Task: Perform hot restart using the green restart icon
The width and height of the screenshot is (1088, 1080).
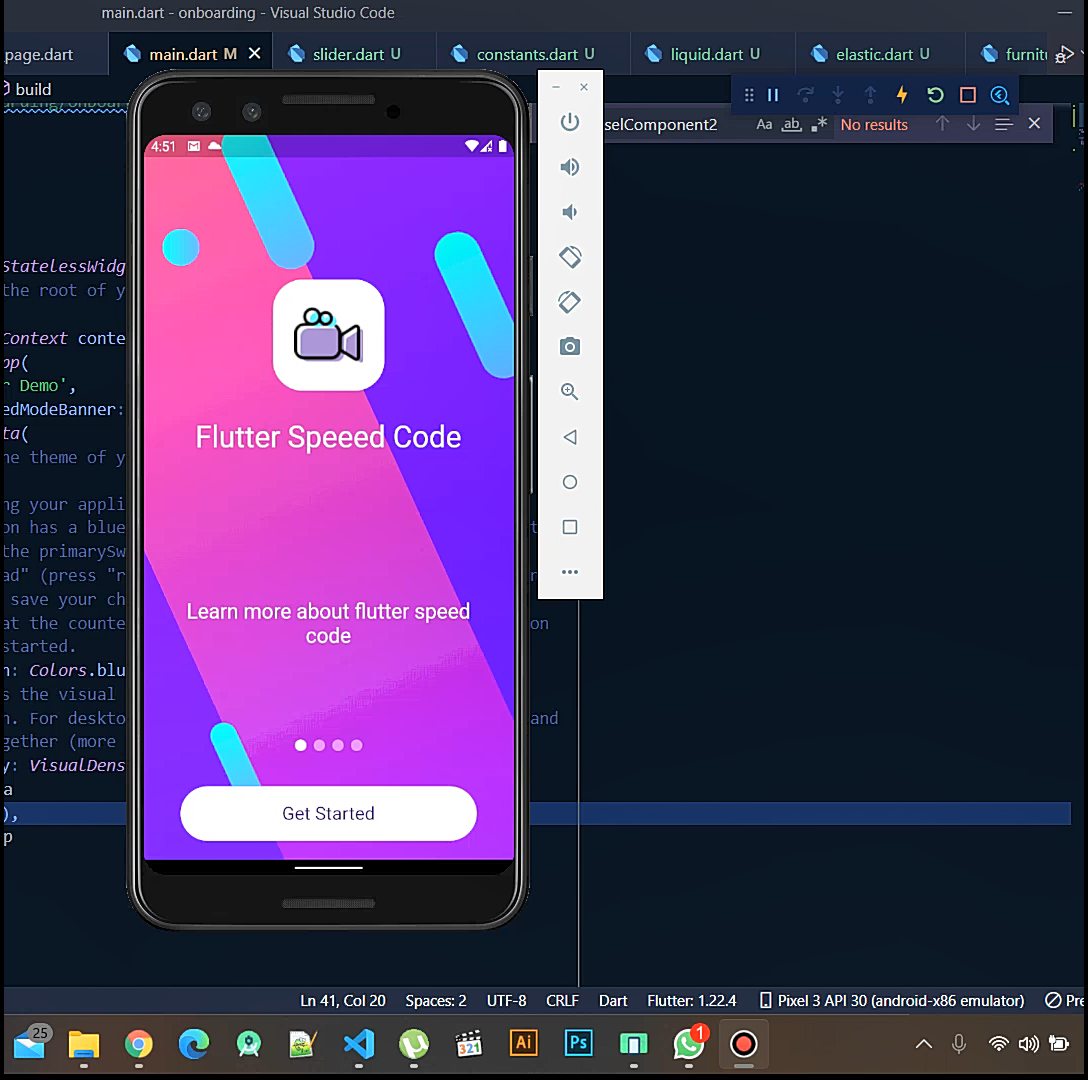Action: coord(934,94)
